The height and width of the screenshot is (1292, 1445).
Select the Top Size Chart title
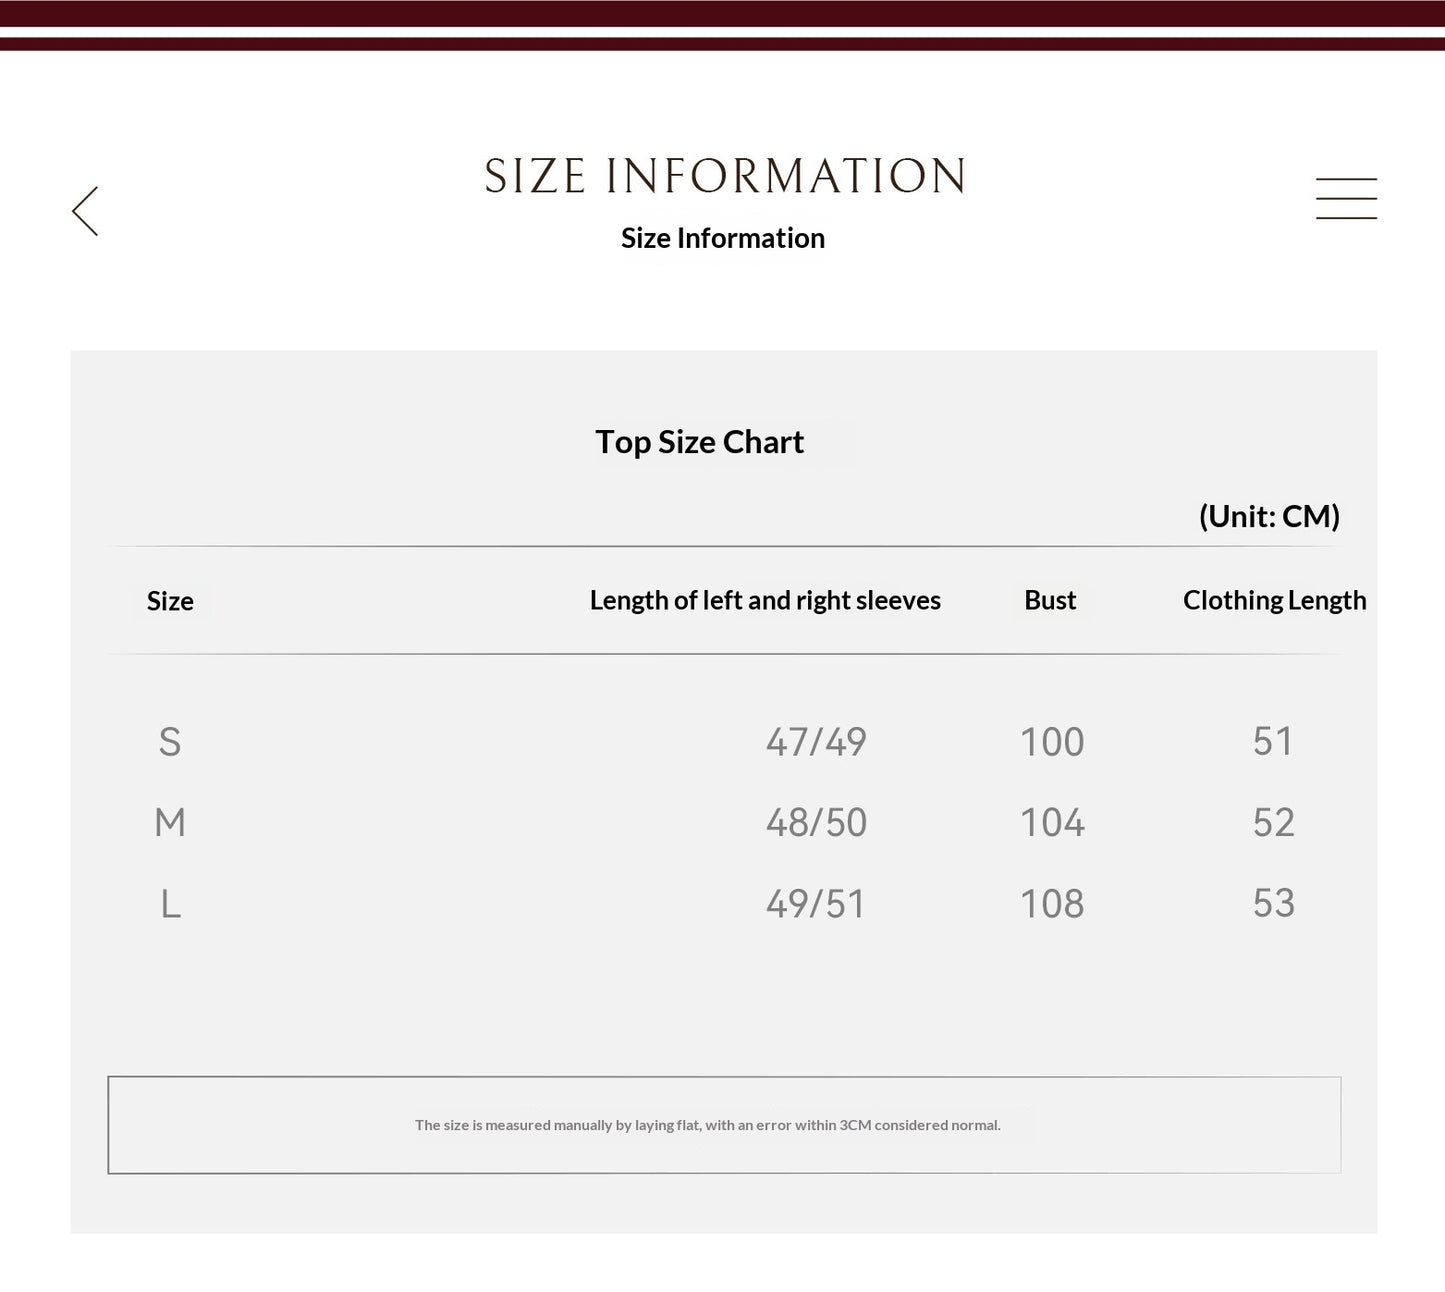pyautogui.click(x=699, y=442)
